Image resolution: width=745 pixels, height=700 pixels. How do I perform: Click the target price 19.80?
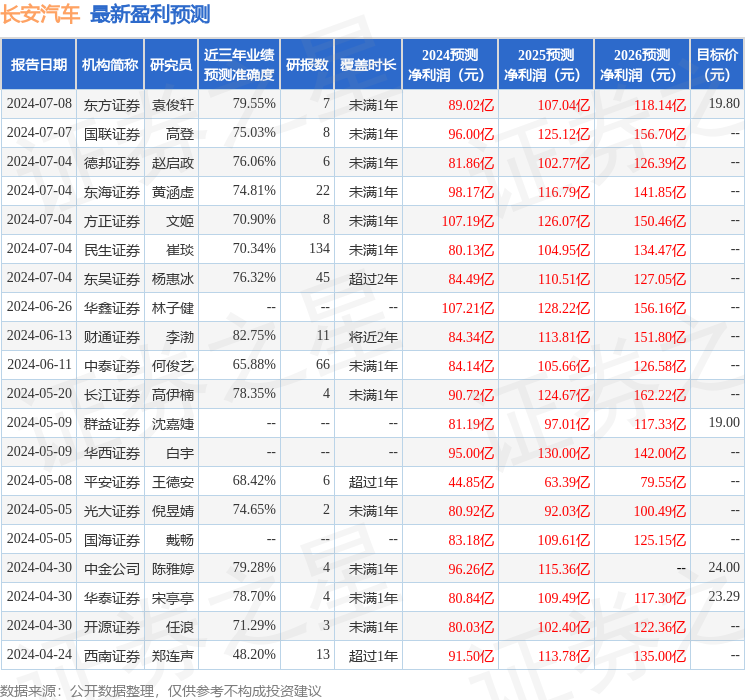(724, 103)
